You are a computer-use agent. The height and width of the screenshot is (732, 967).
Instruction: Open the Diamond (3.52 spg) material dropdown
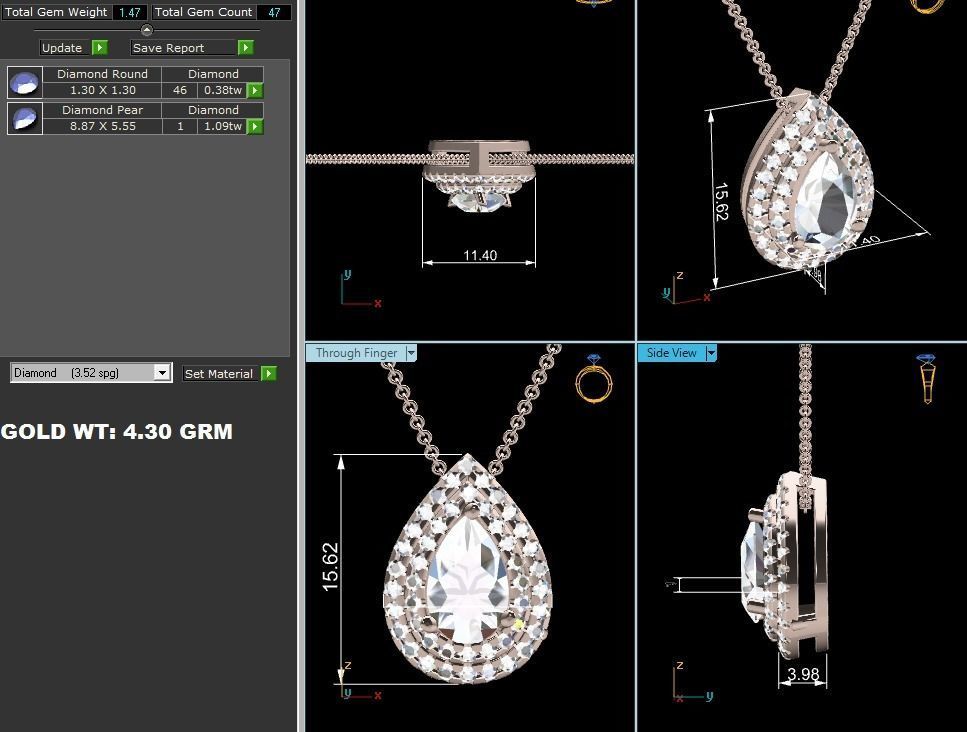click(162, 373)
